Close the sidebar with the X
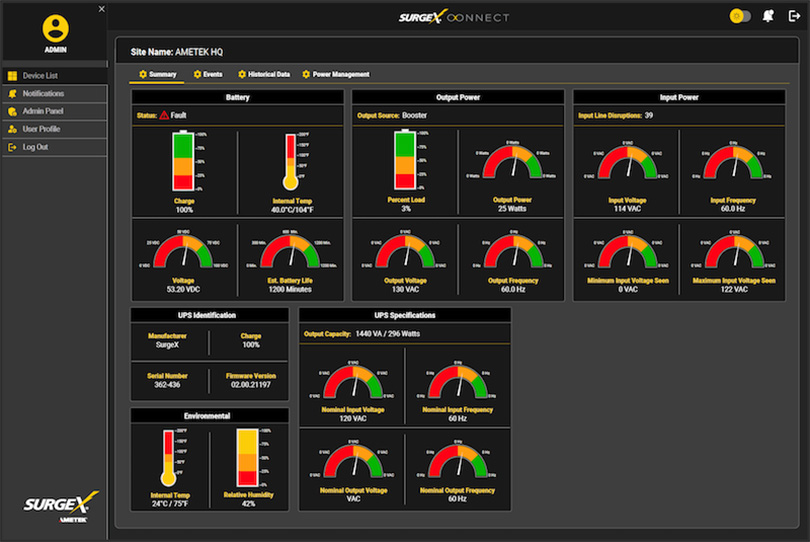810x542 pixels. click(101, 9)
